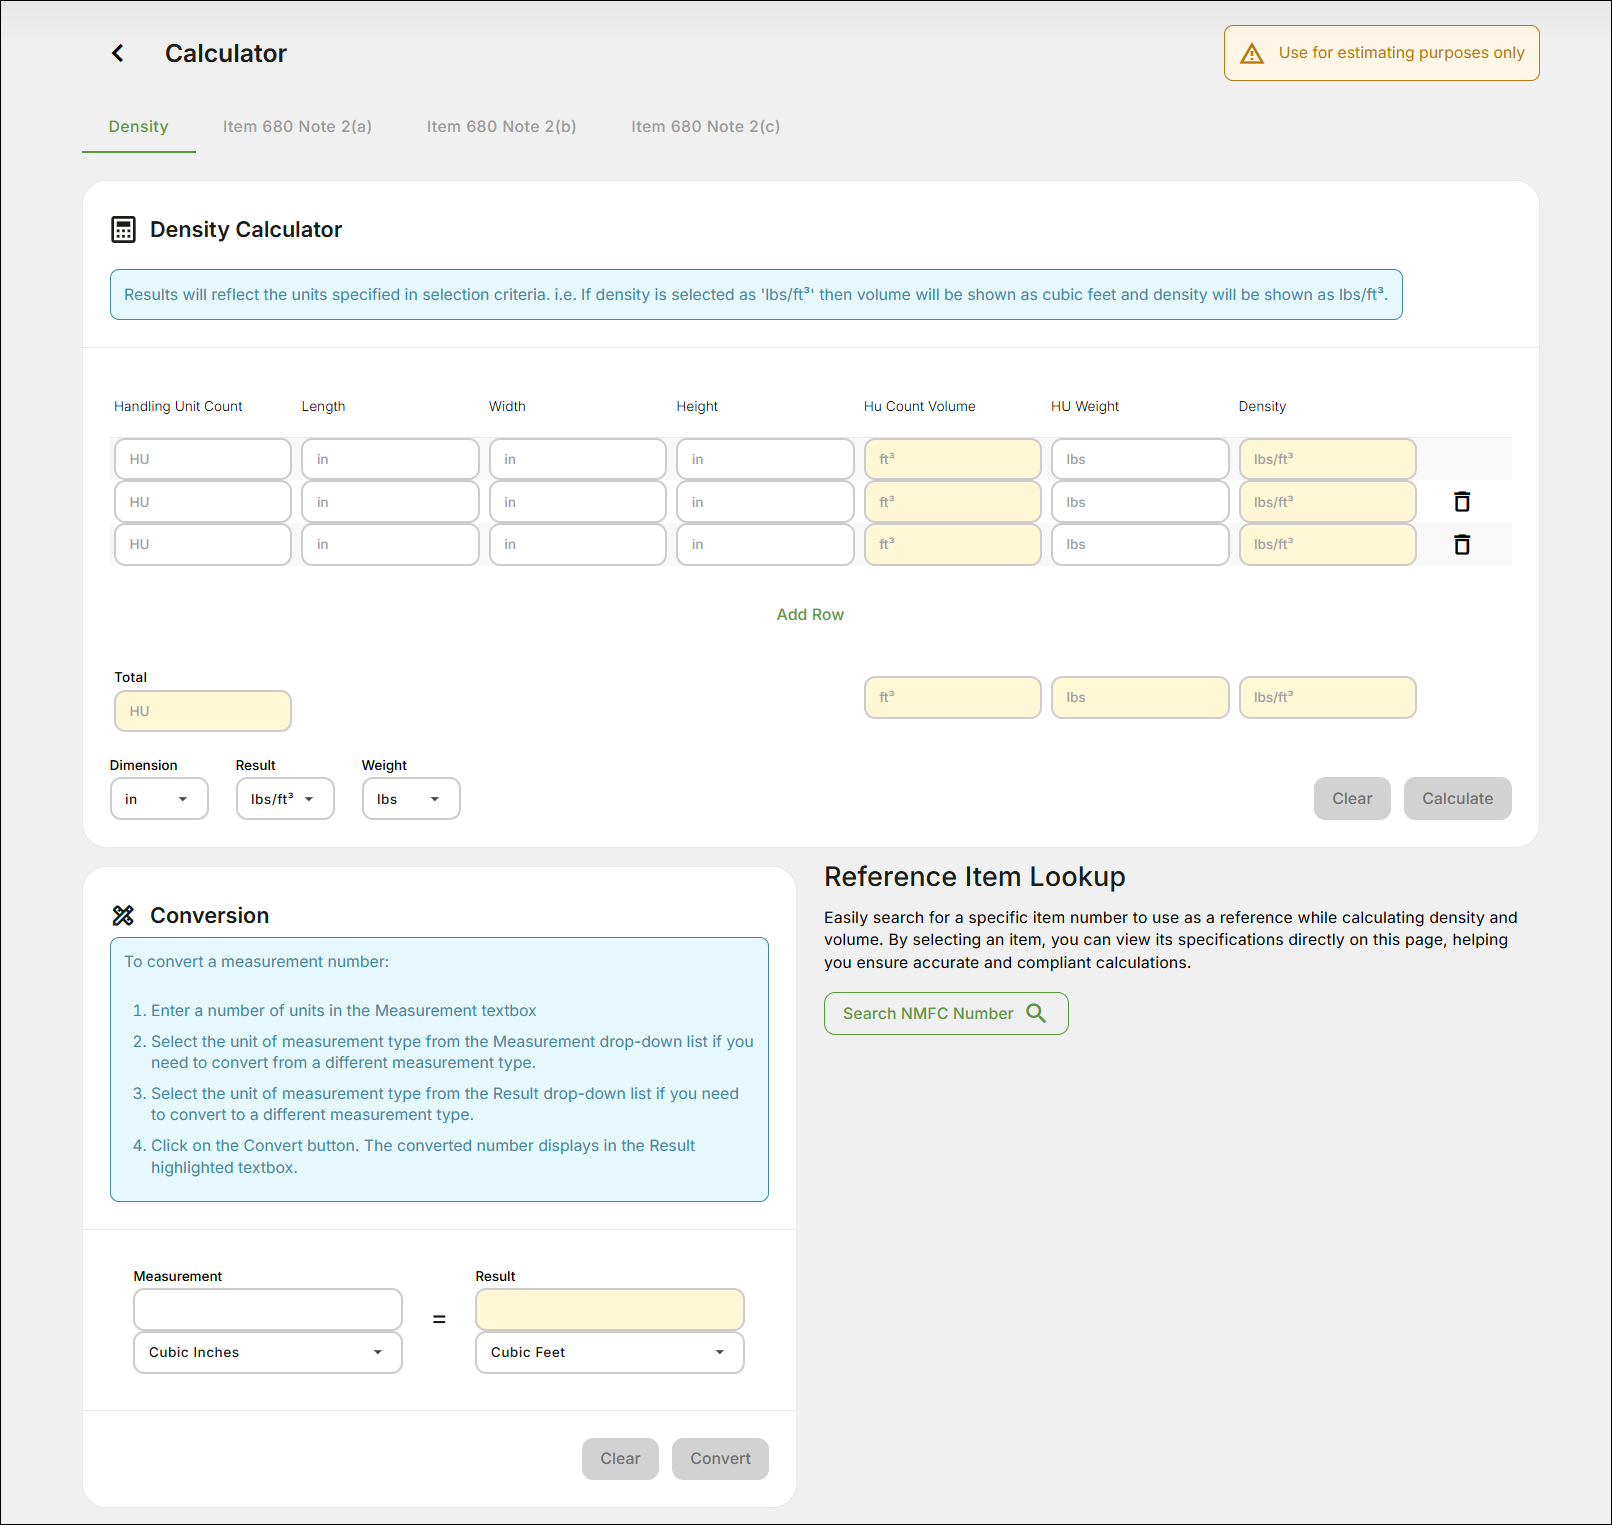Open the Weight lbs dropdown

(x=411, y=799)
